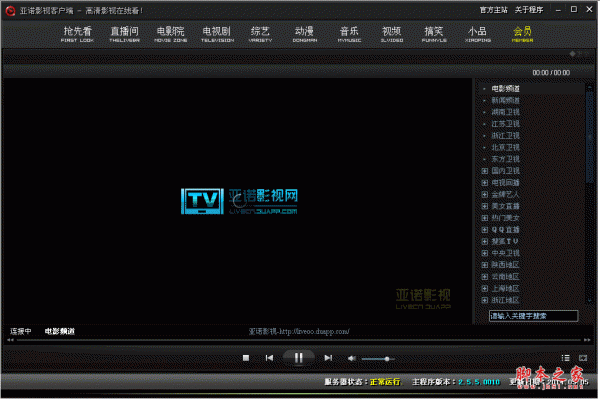
Task: Click the 正常运行 server status text
Action: point(385,382)
